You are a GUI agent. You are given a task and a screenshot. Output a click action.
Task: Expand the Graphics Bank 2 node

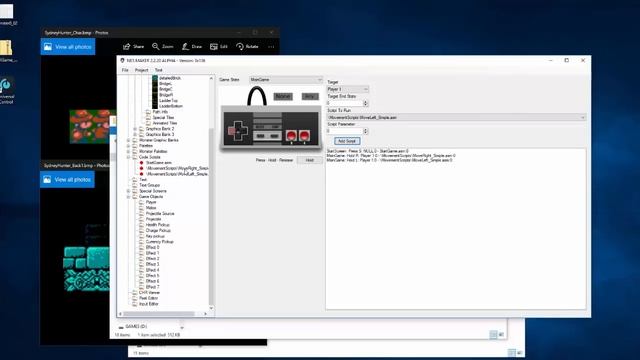tap(135, 129)
